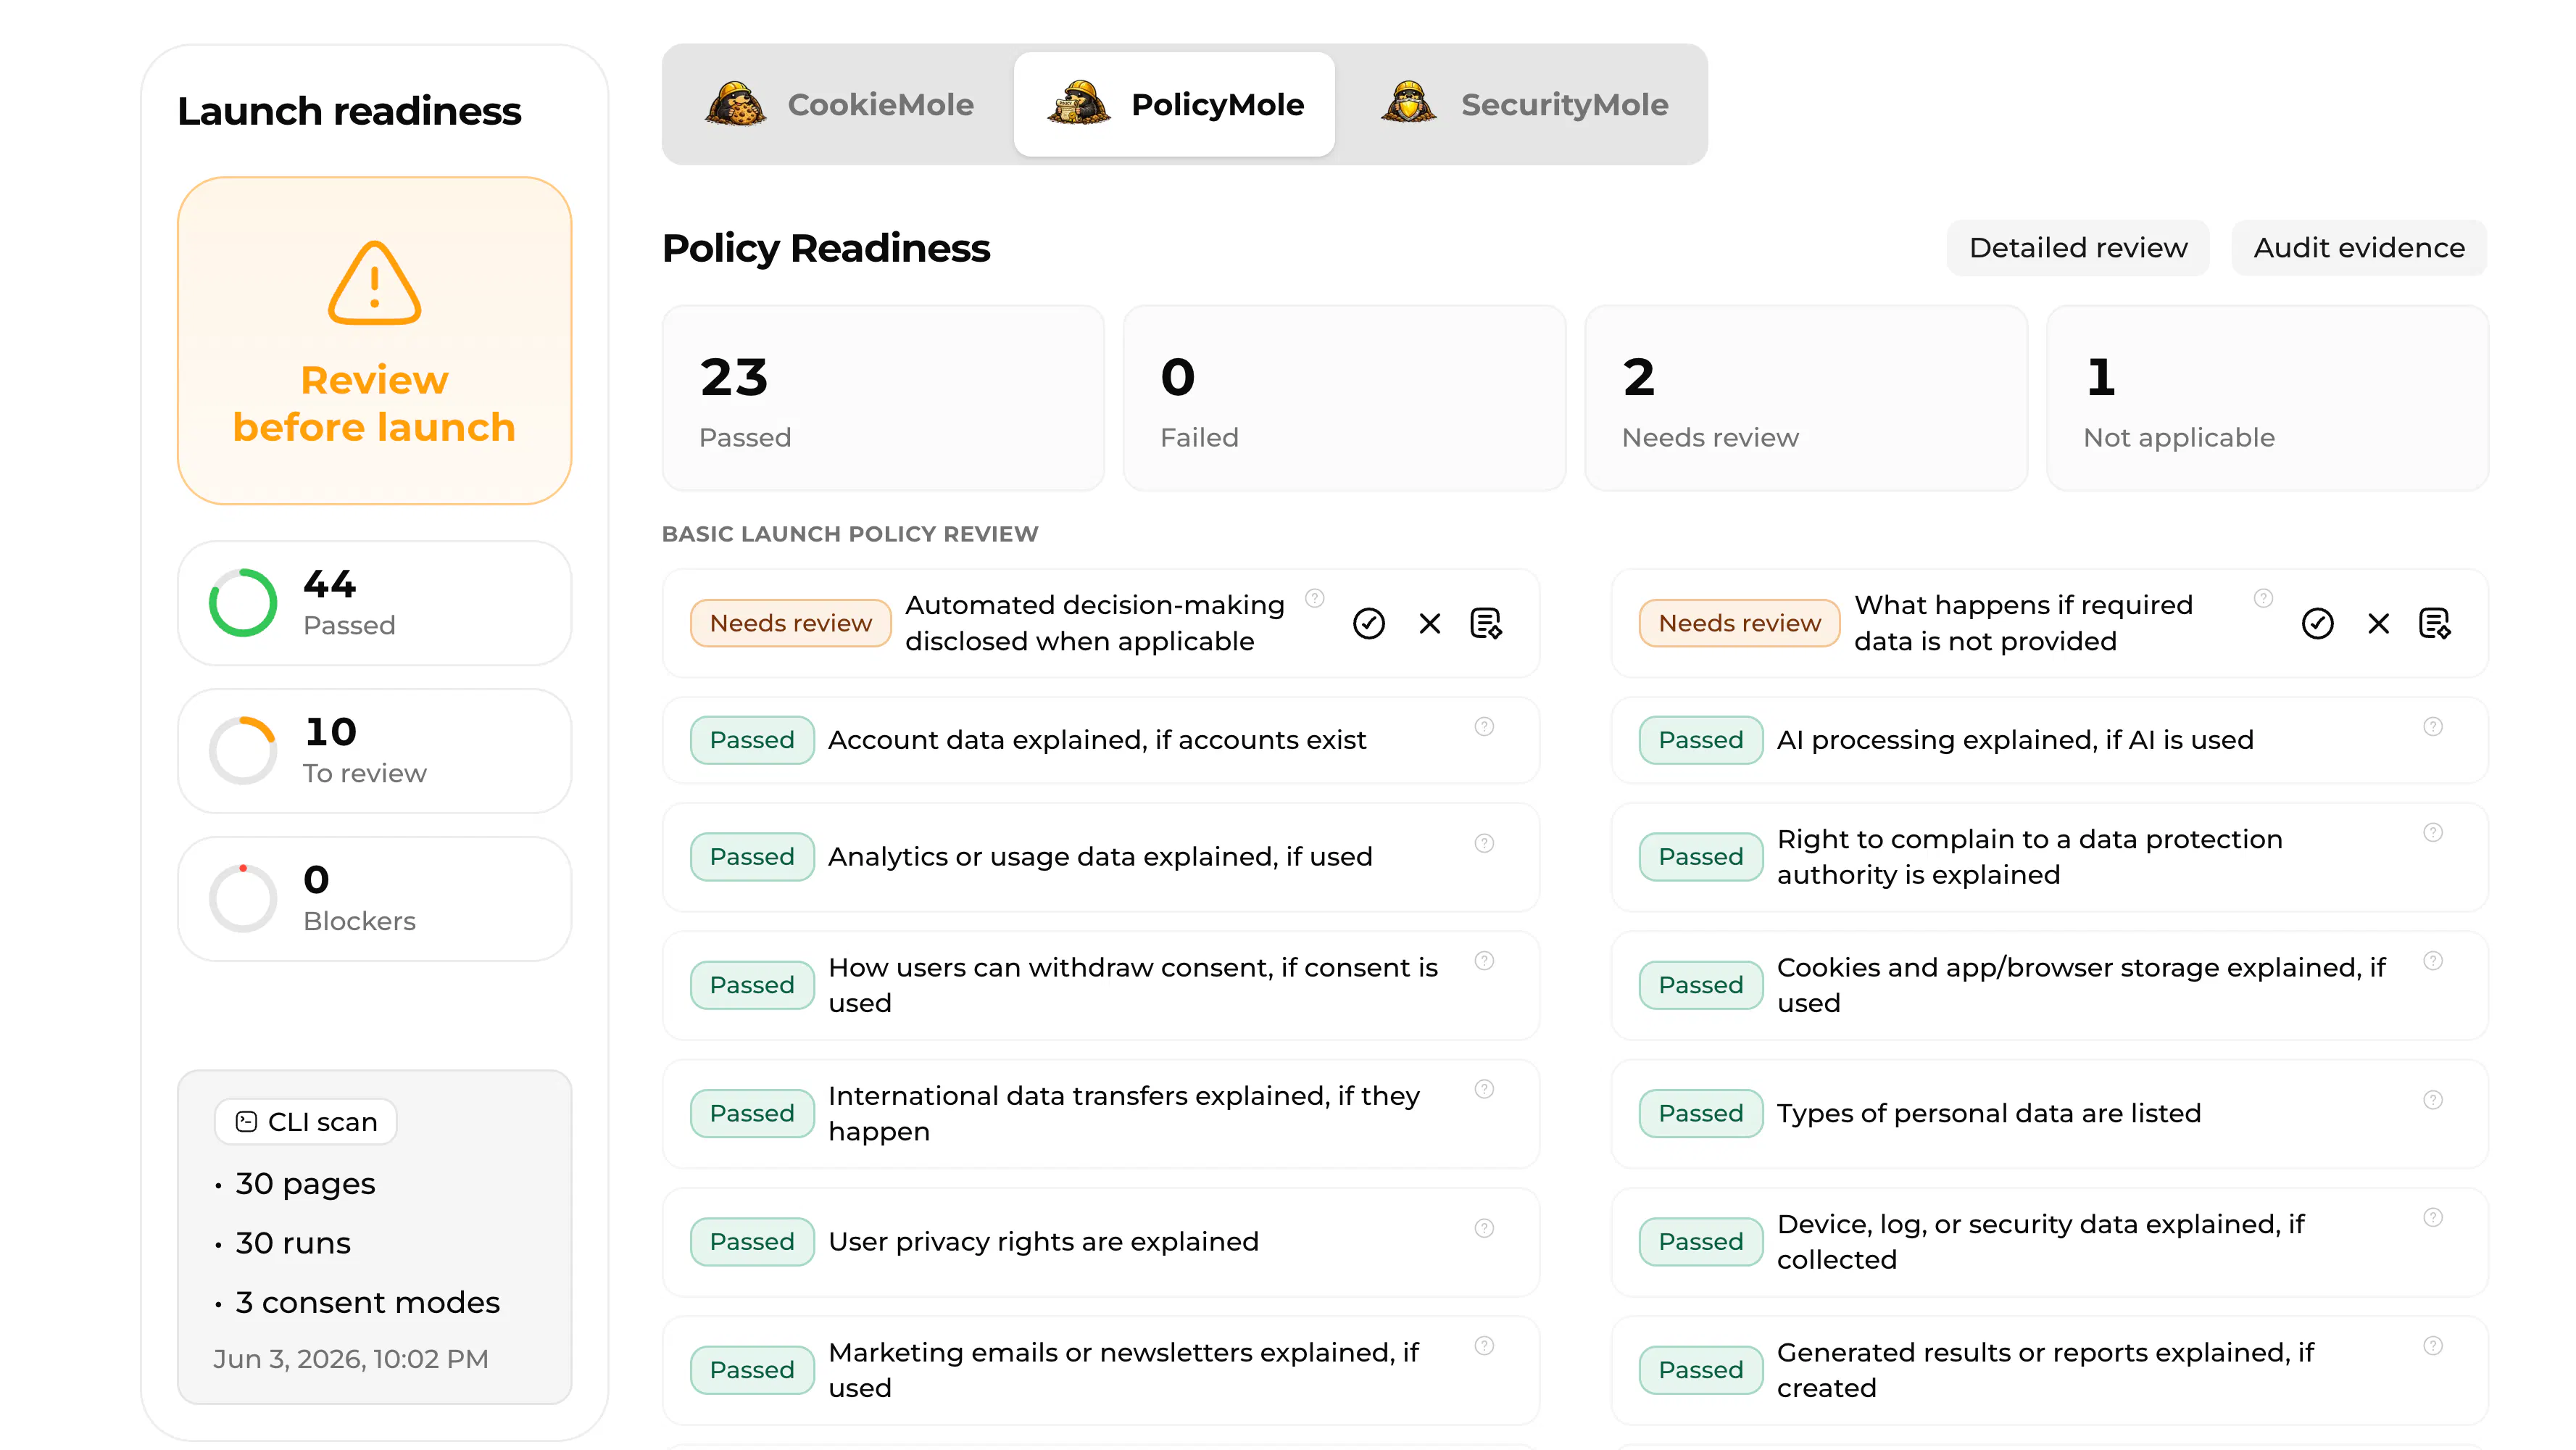The height and width of the screenshot is (1450, 2576).
Task: Expand the Analytics or usage data explained row
Action: (1100, 857)
